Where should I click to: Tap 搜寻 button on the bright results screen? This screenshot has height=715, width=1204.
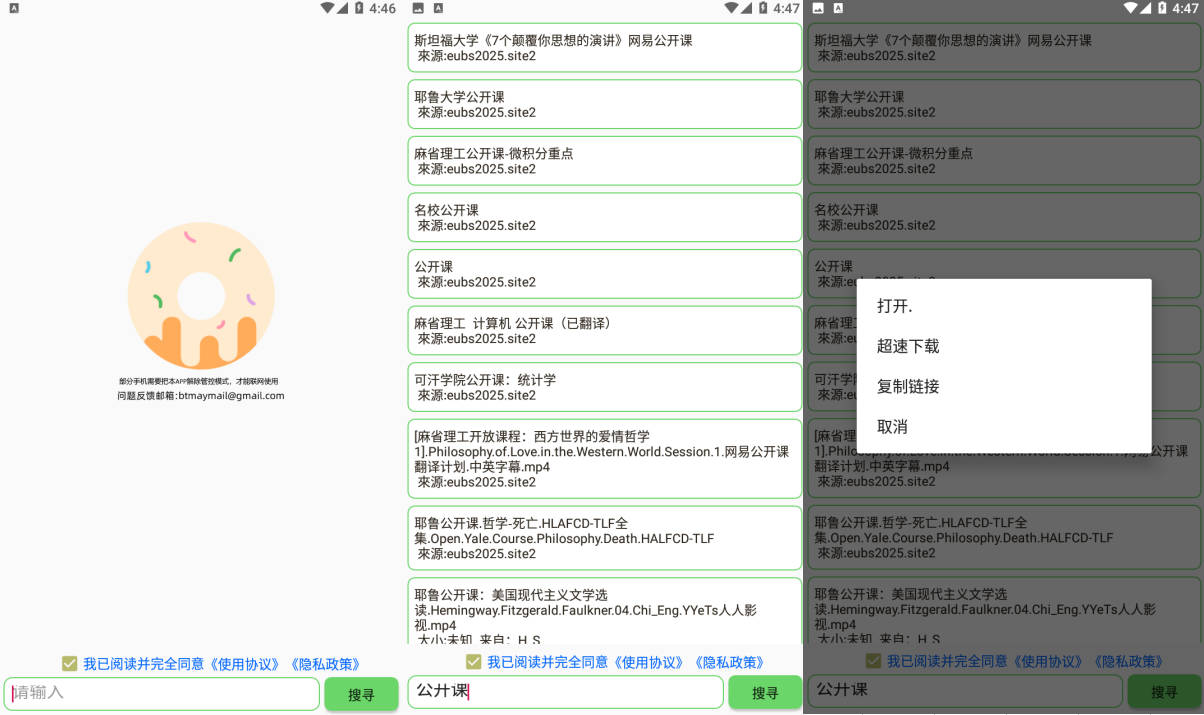pos(765,693)
